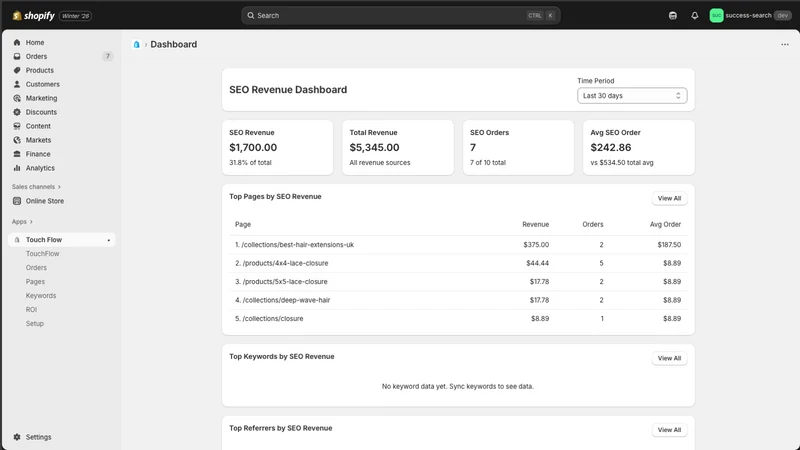Expand the Sales channels section
The image size is (800, 450).
tap(36, 187)
